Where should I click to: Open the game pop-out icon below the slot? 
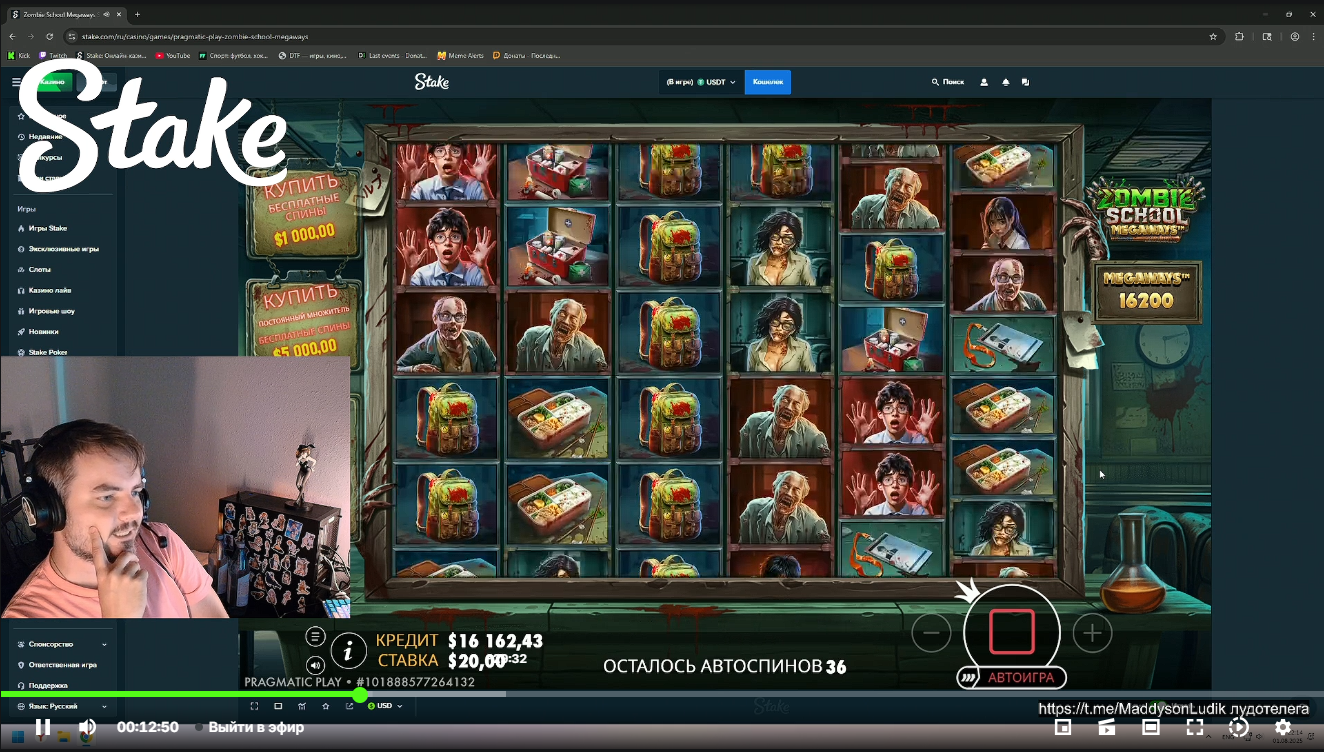350,706
